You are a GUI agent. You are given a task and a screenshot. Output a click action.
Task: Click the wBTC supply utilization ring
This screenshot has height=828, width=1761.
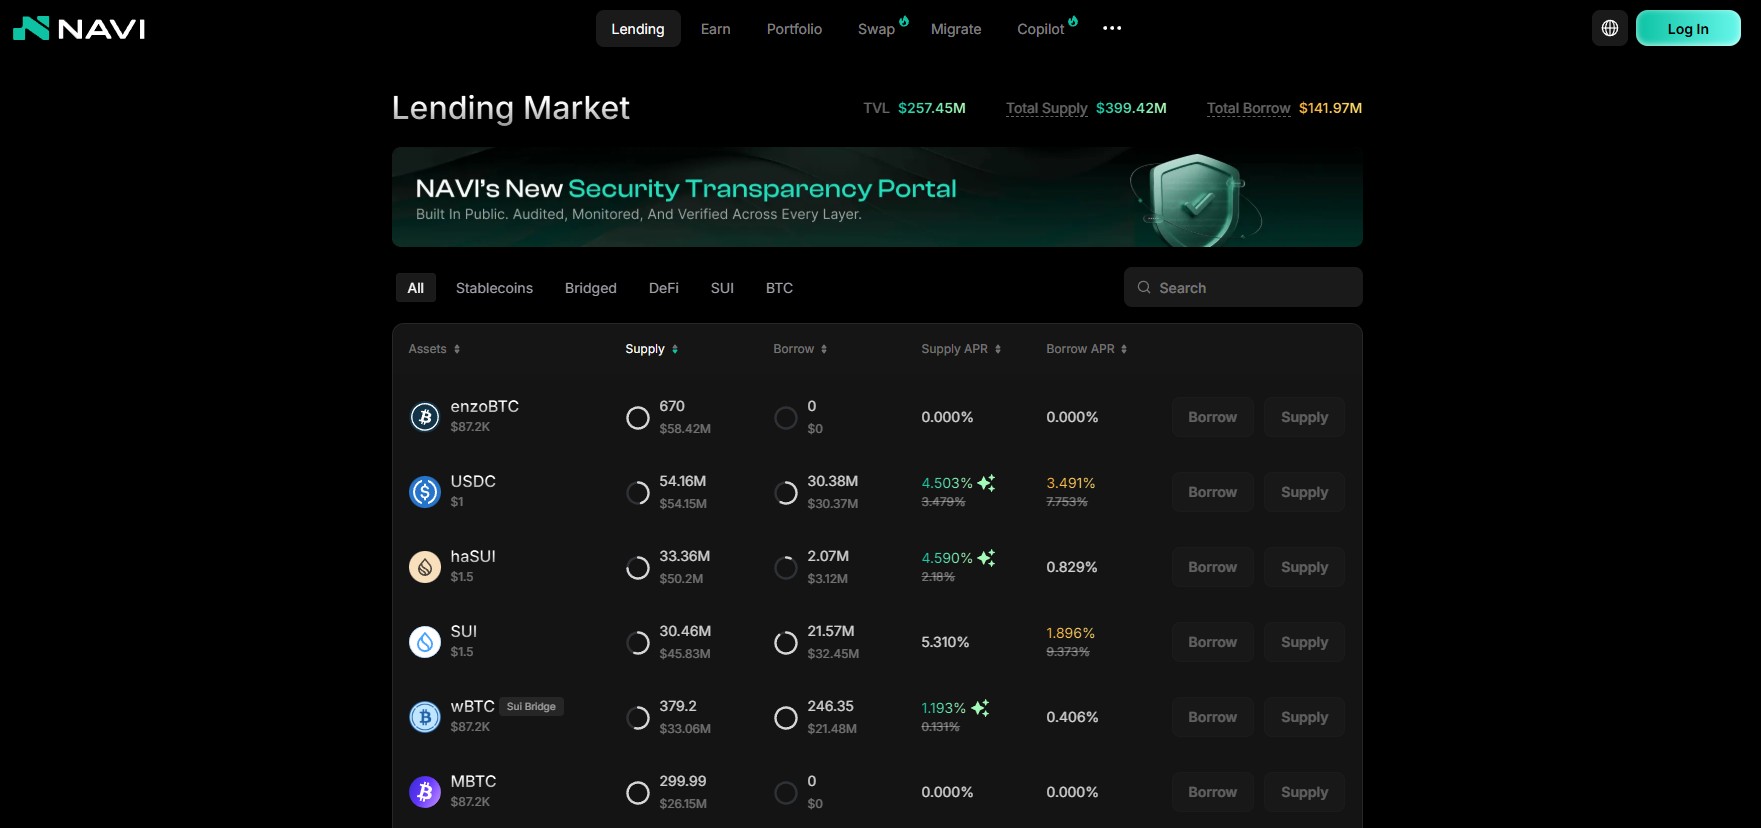(638, 717)
